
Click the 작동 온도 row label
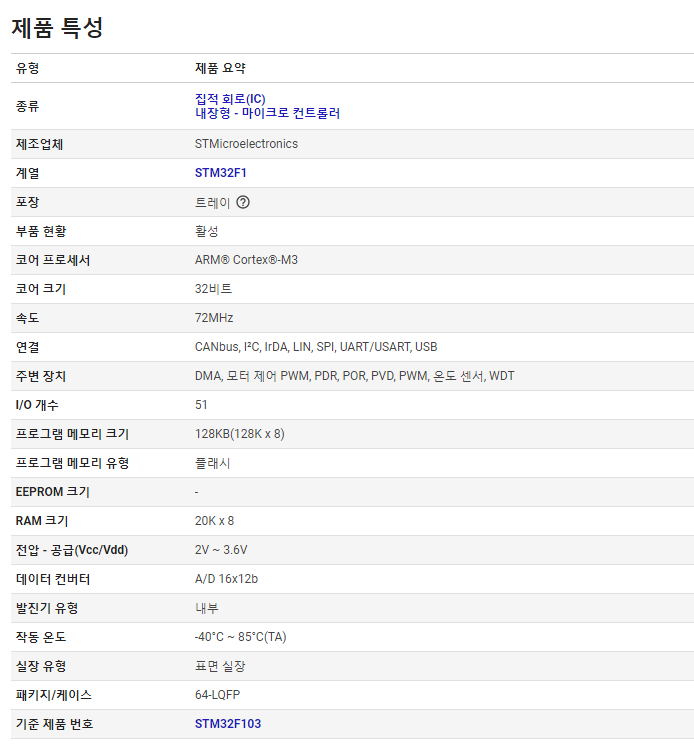point(41,637)
